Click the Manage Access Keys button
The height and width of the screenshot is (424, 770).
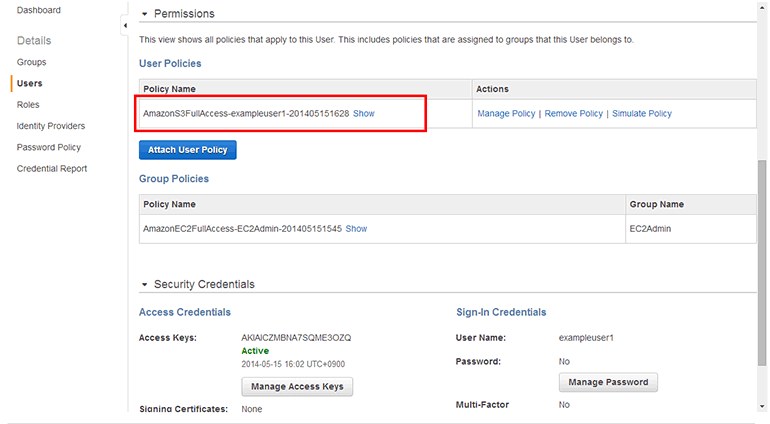[297, 387]
